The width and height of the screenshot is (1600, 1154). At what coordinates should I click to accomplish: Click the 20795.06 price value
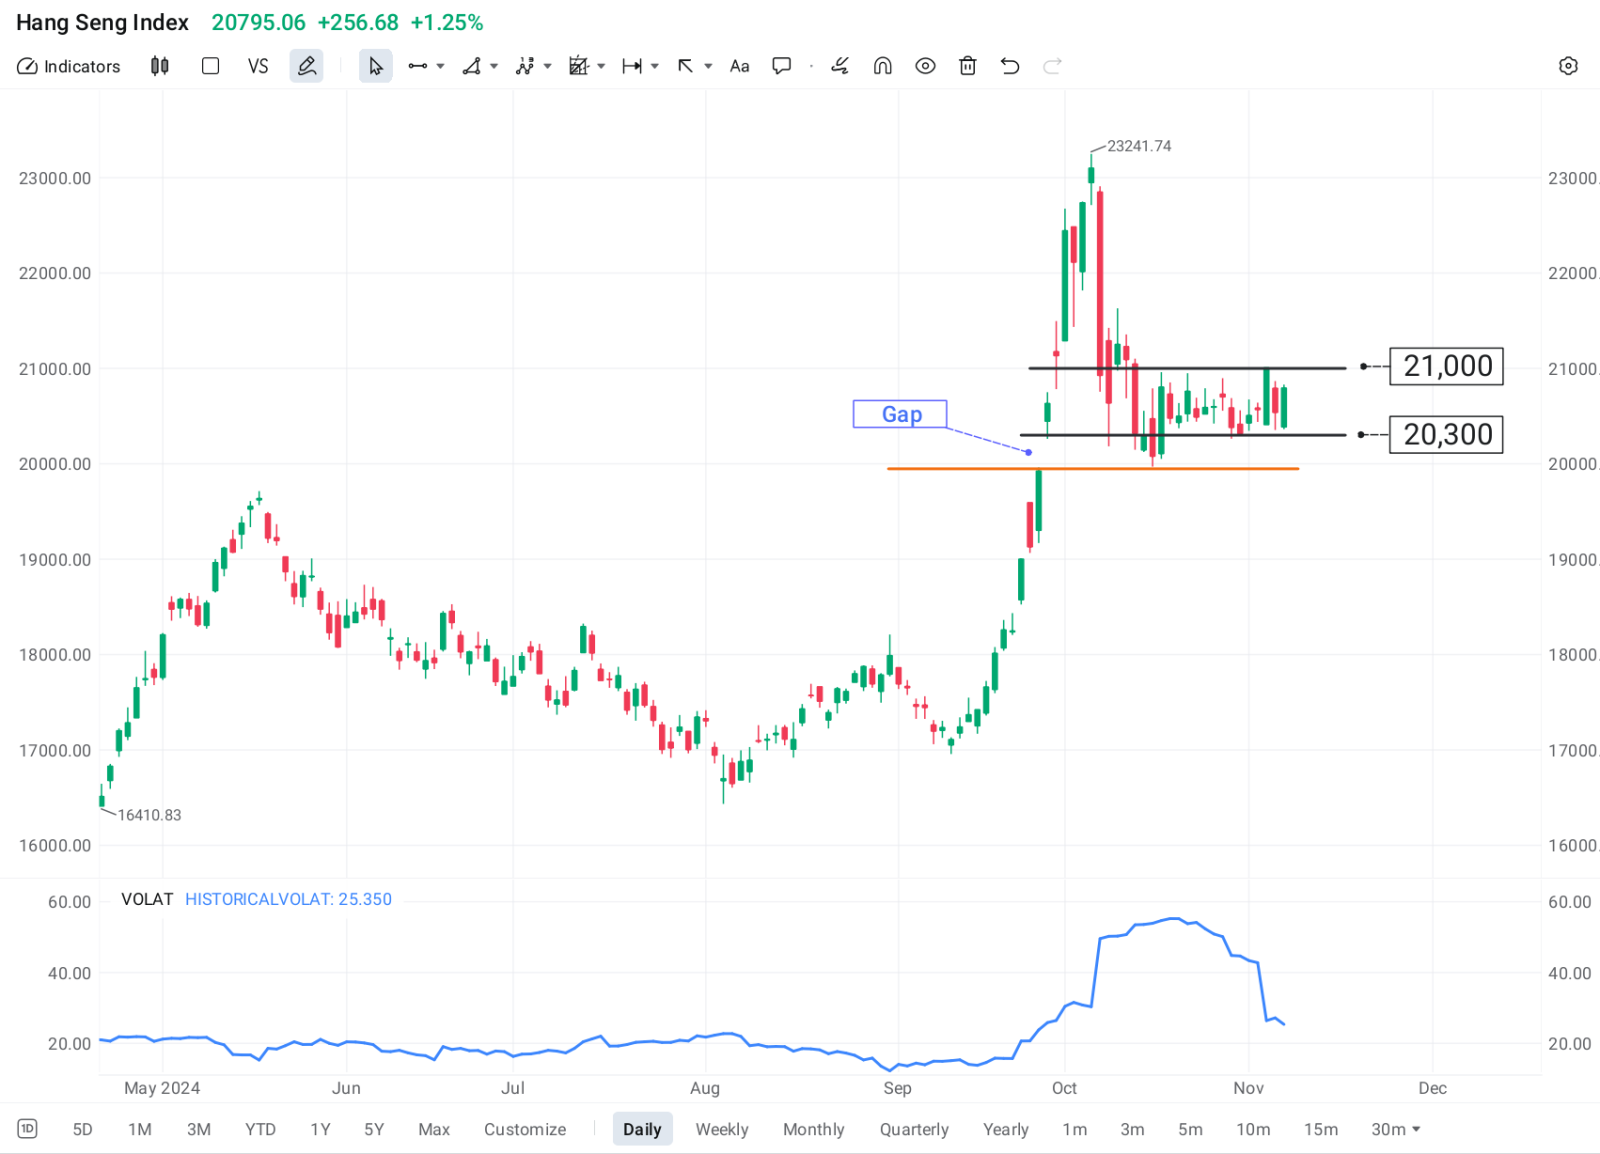point(258,22)
